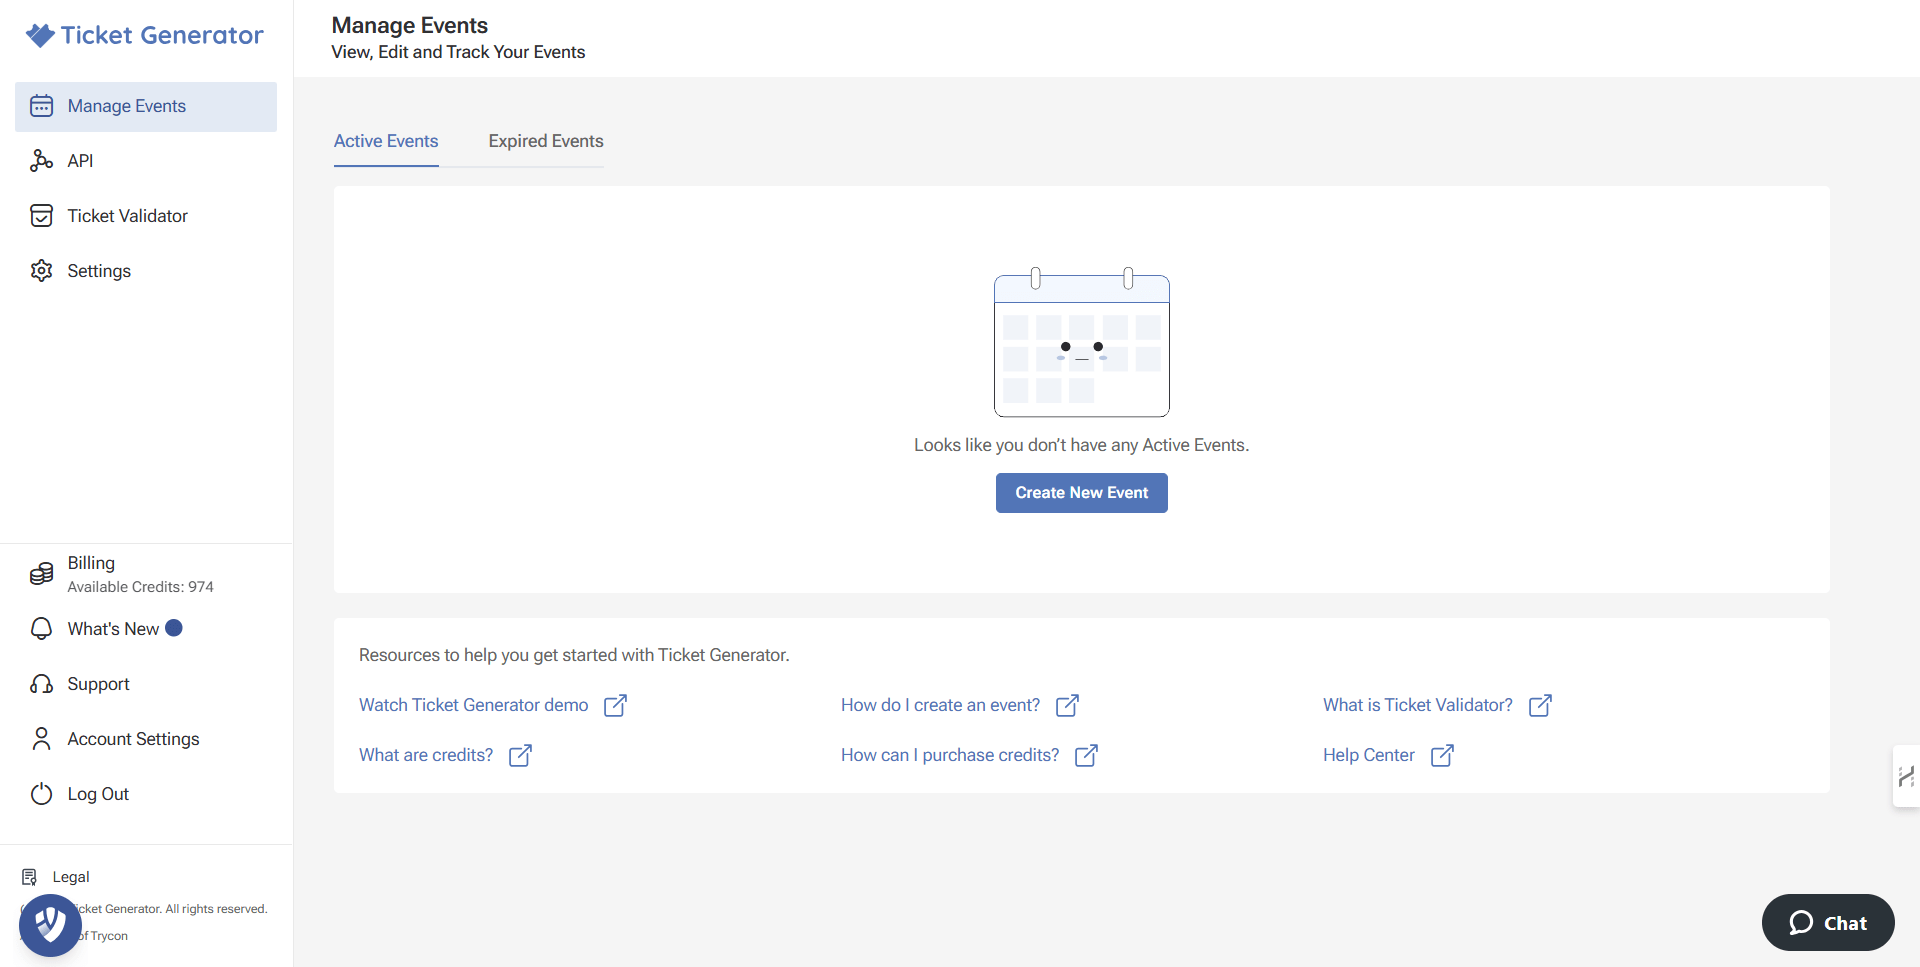Image resolution: width=1920 pixels, height=967 pixels.
Task: Open the What are credits link
Action: tap(426, 755)
